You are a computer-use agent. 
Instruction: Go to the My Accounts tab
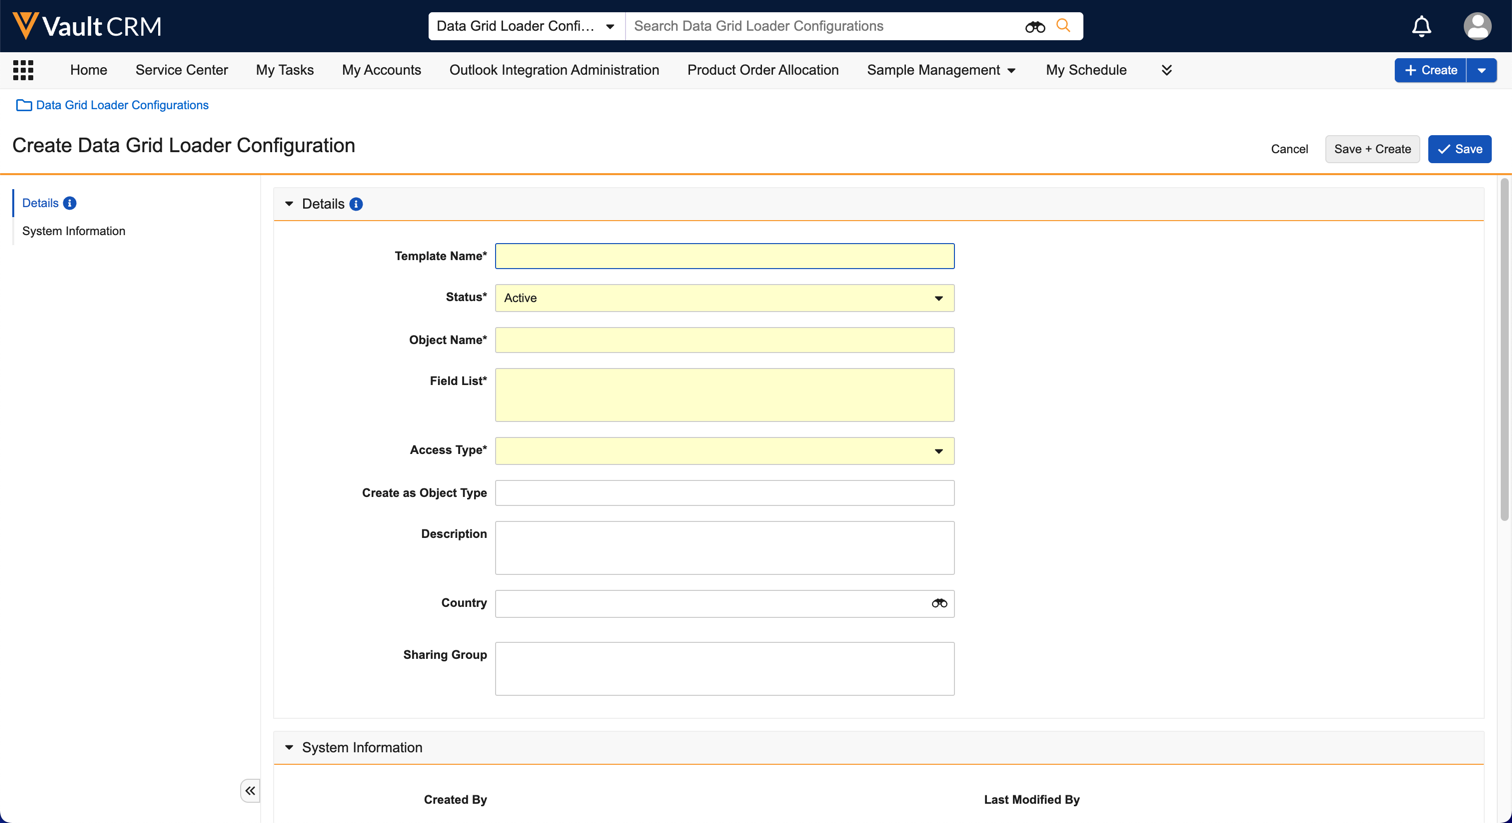point(381,70)
